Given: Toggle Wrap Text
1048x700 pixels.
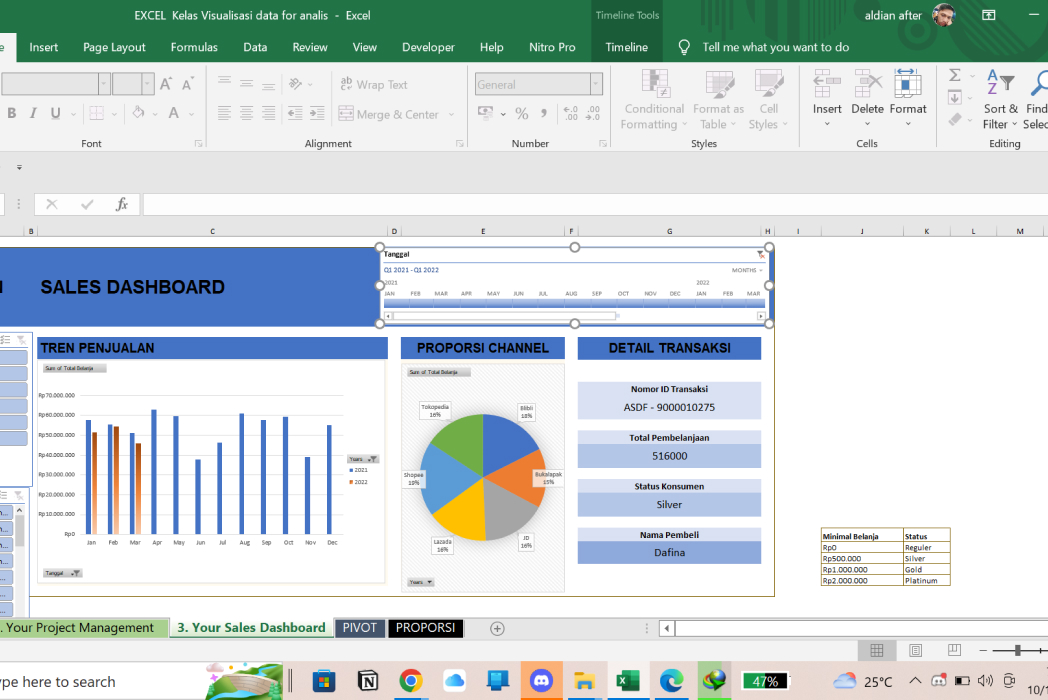Looking at the screenshot, I should coord(374,84).
